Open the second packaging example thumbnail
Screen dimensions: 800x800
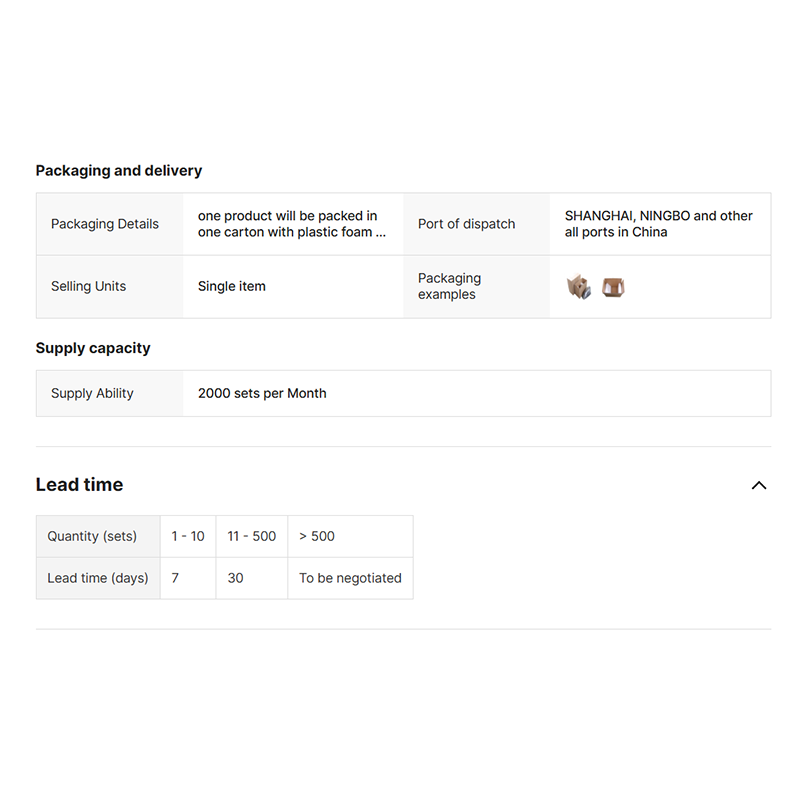click(x=613, y=288)
